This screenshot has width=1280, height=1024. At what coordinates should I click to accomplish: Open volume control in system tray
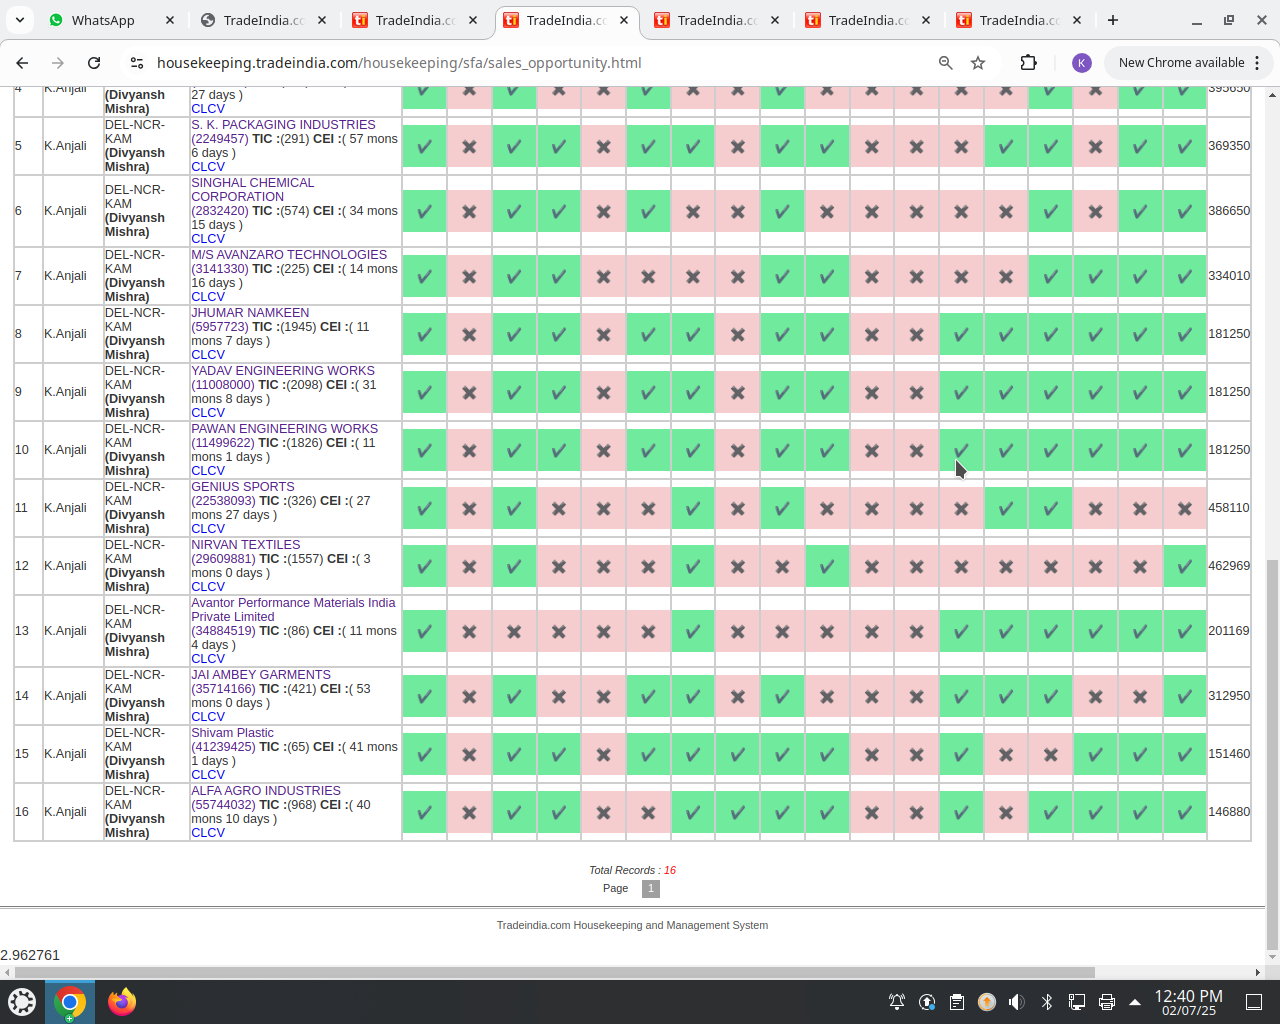[1017, 1002]
